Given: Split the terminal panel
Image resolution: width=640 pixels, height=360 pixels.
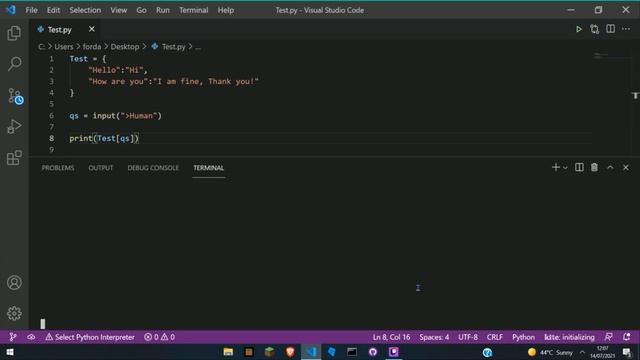Looking at the screenshot, I should 579,167.
